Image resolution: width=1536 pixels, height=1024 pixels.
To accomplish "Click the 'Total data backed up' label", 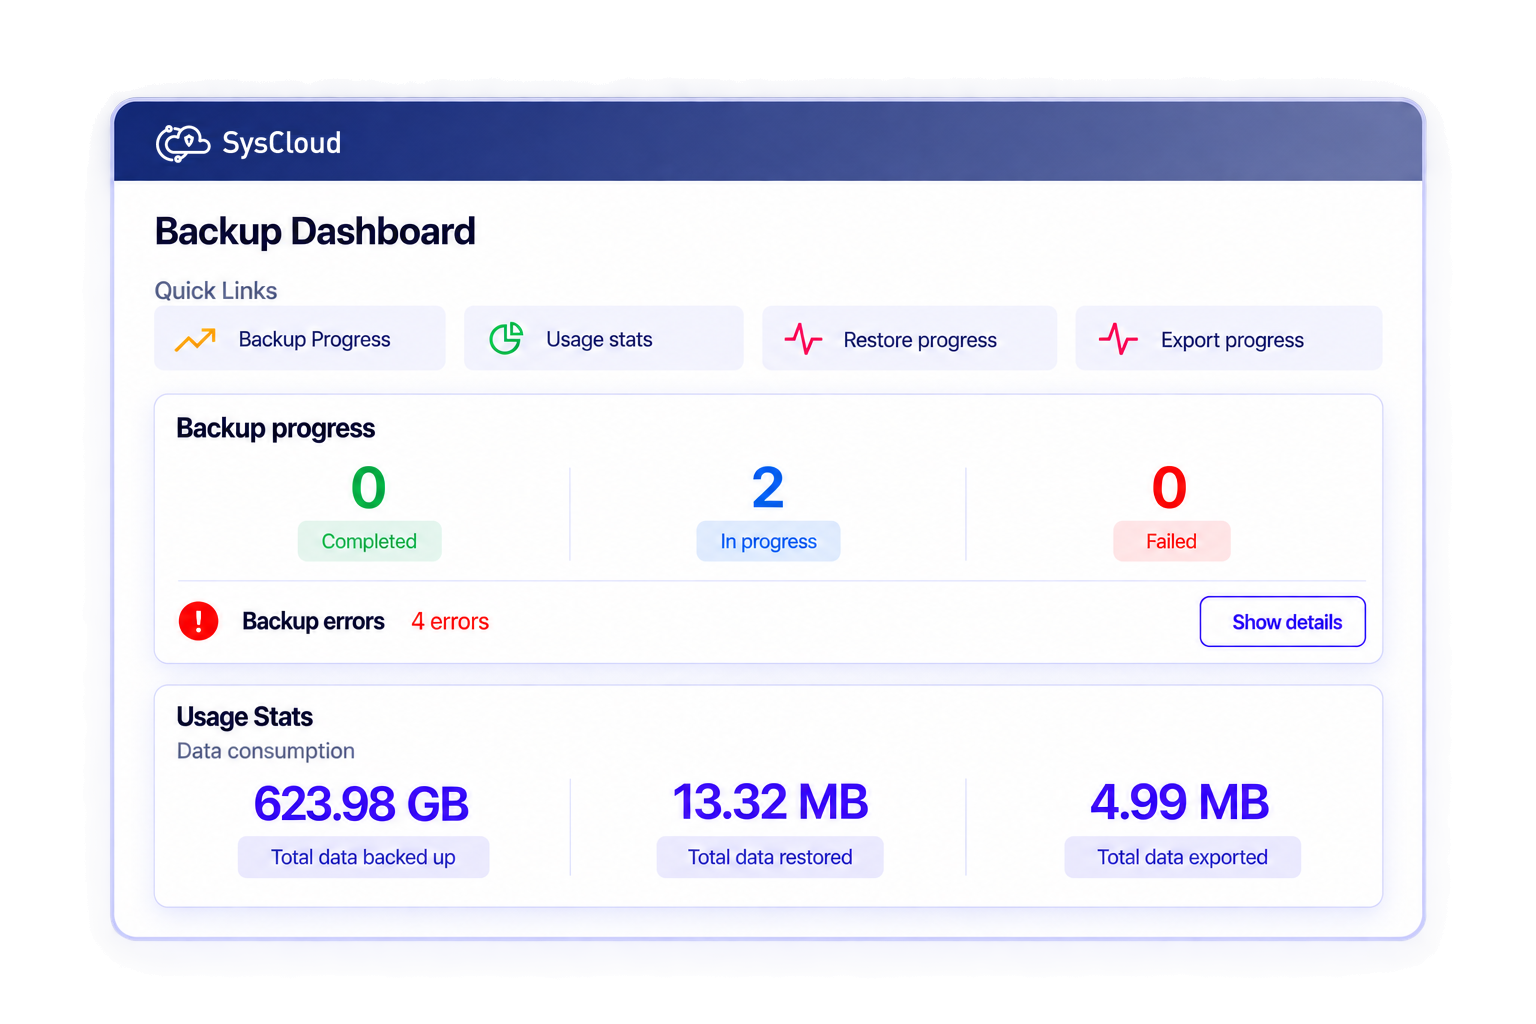I will point(363,857).
